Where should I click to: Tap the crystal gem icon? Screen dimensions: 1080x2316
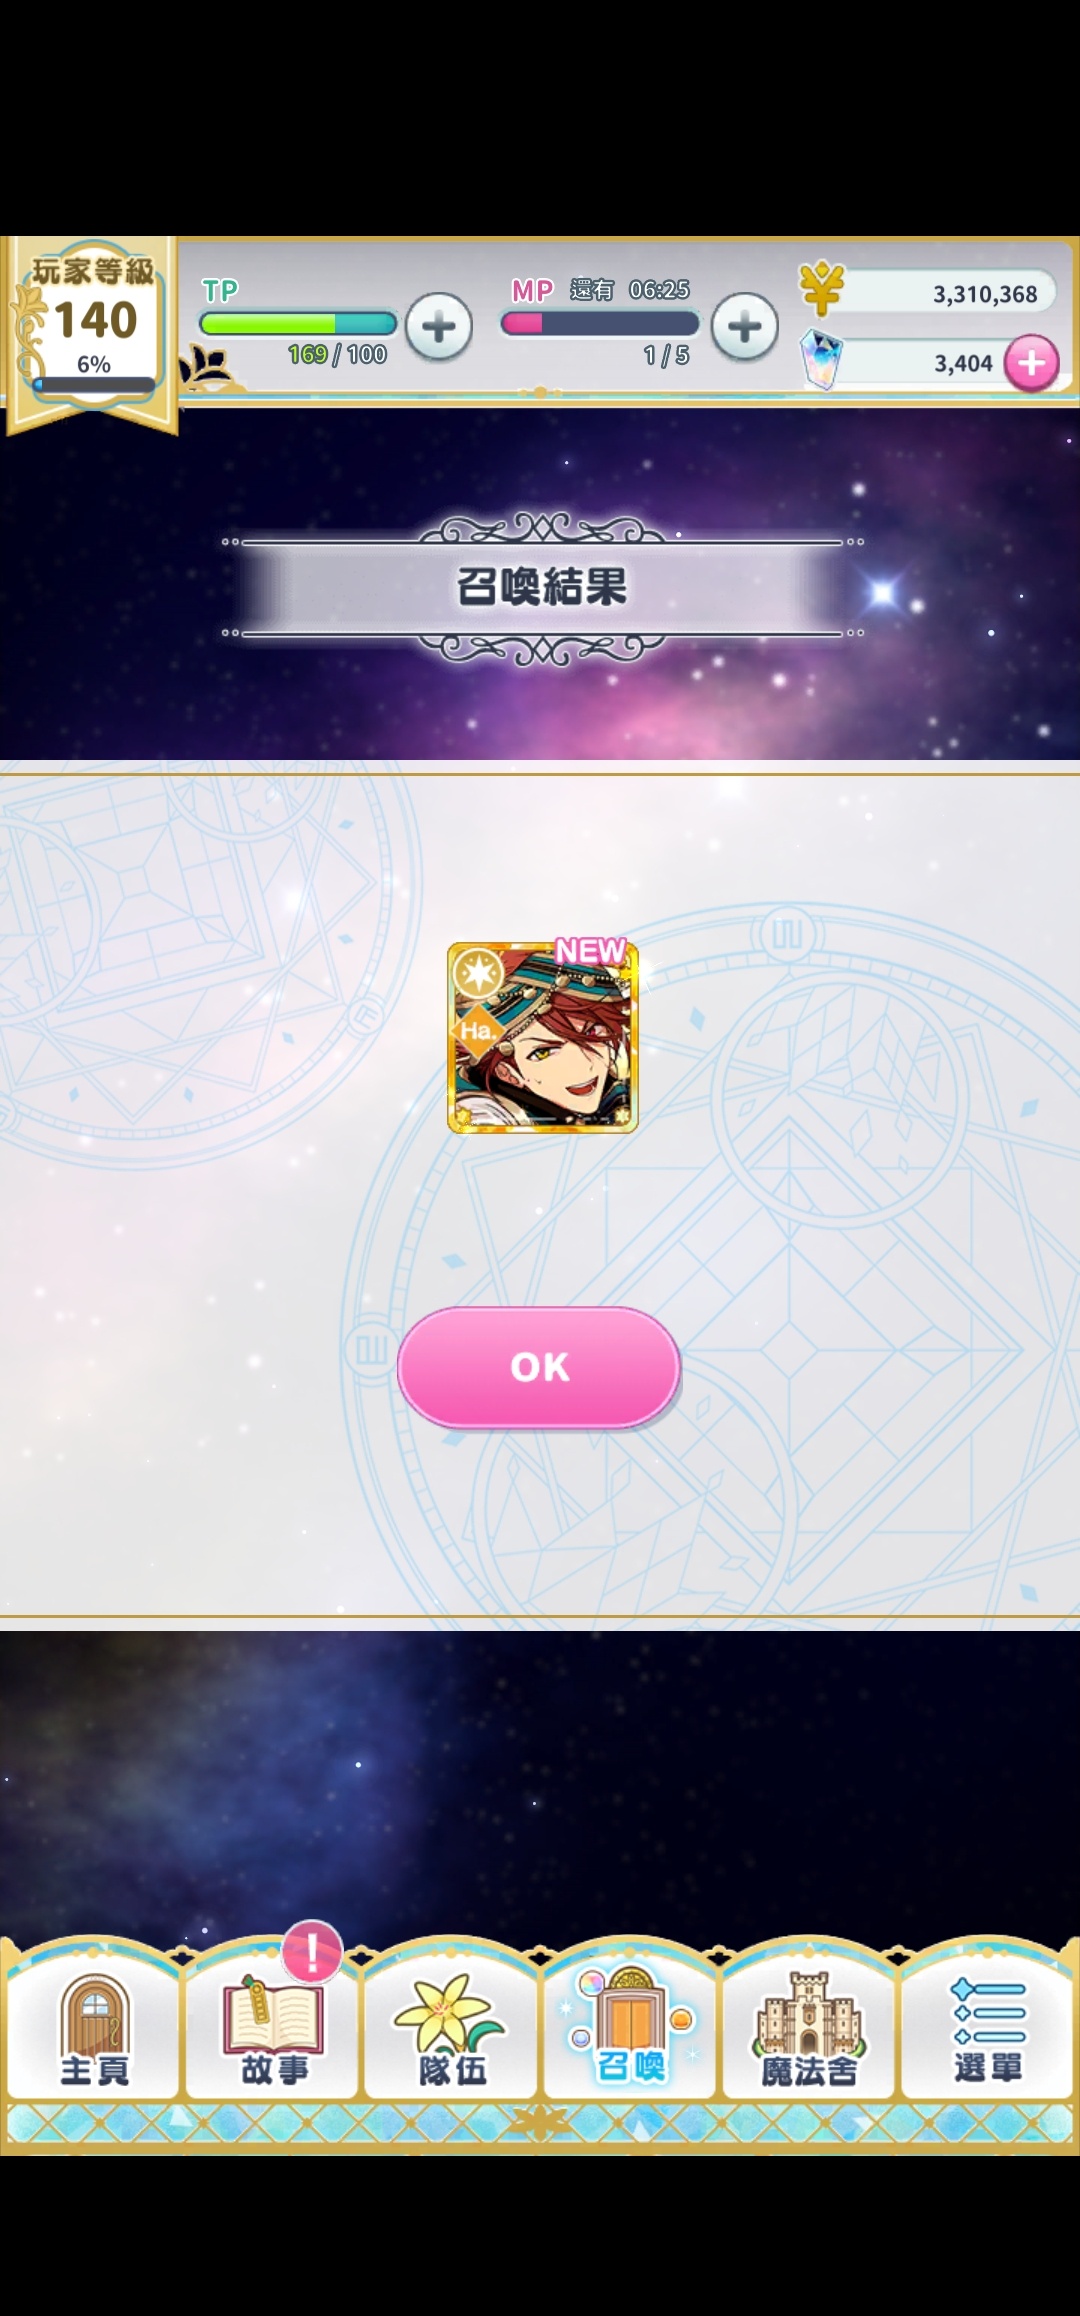tap(821, 360)
